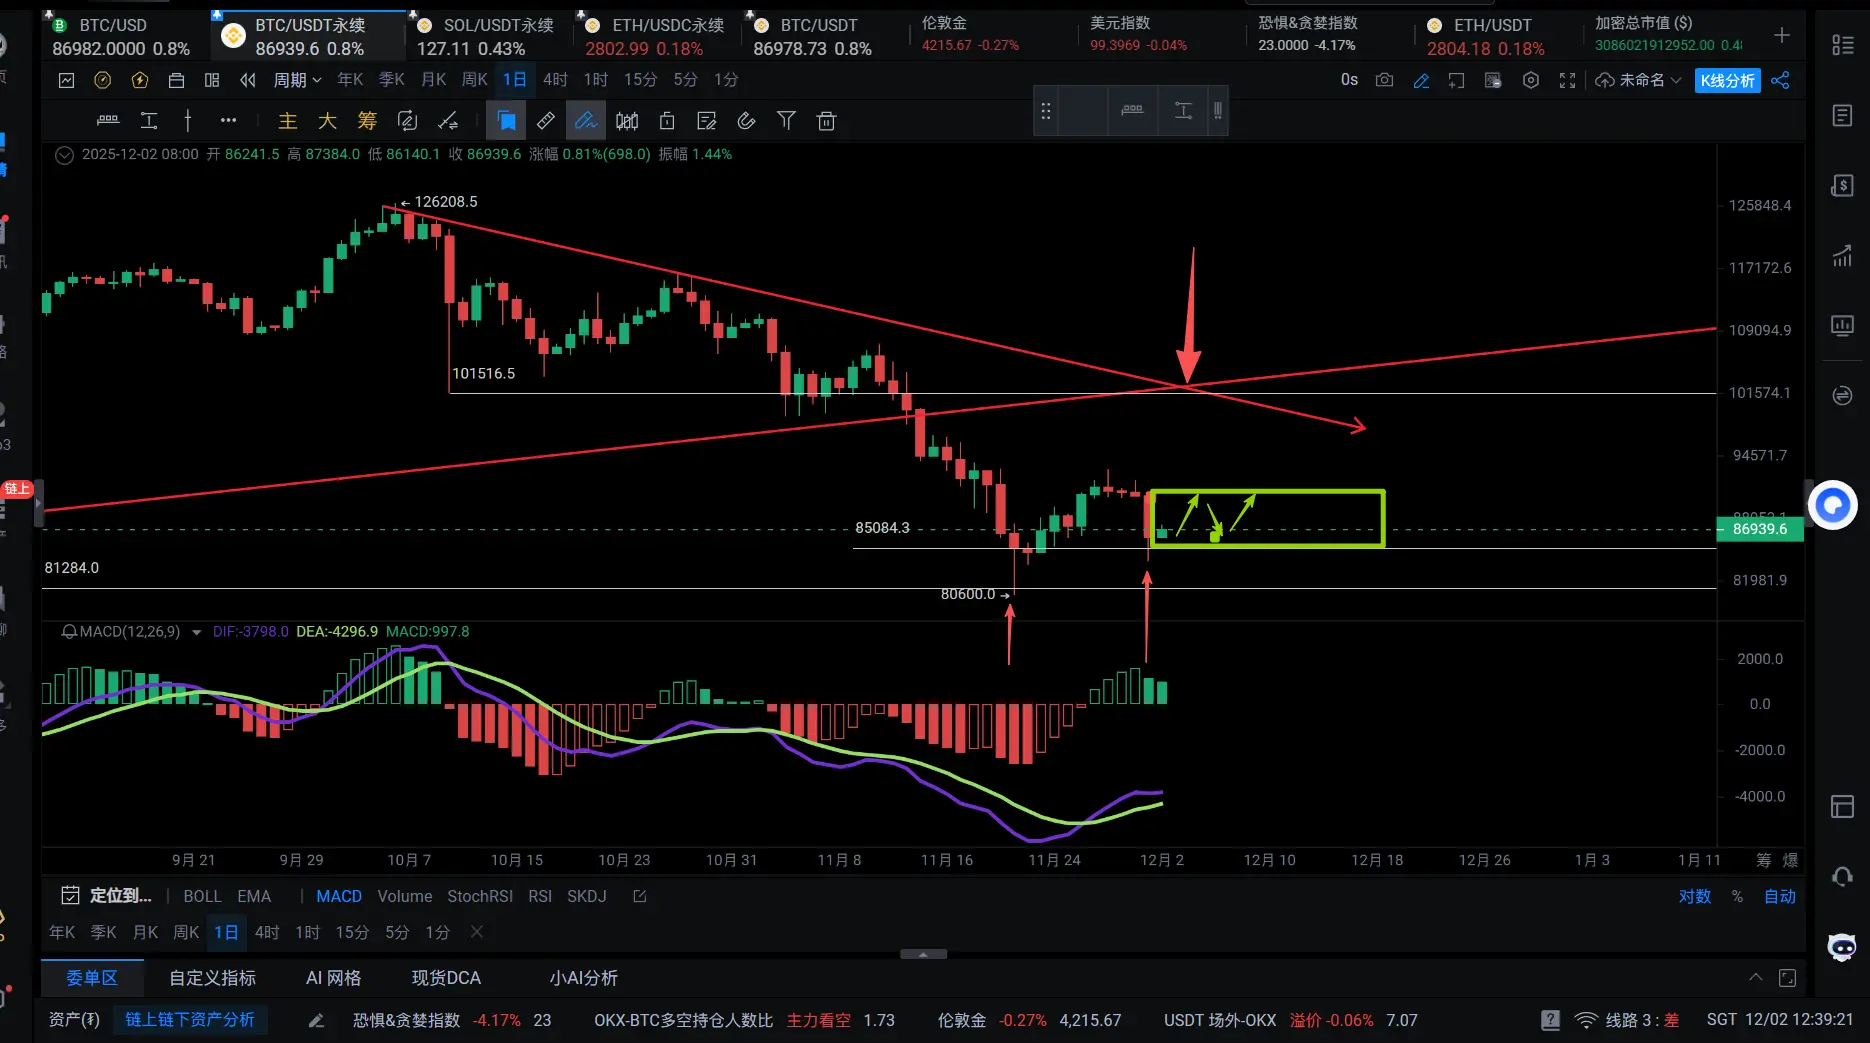Collapse the OHLC info row with circle chevron
The image size is (1870, 1043).
click(64, 155)
